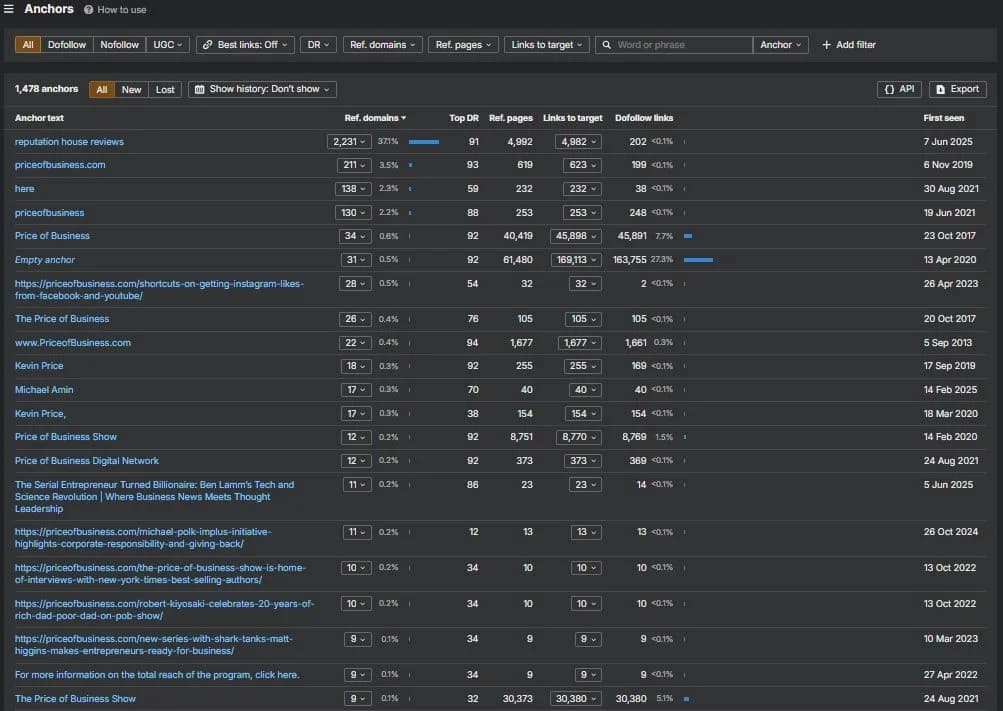Select the Nofollow filter
Viewport: 1003px width, 711px height.
120,45
